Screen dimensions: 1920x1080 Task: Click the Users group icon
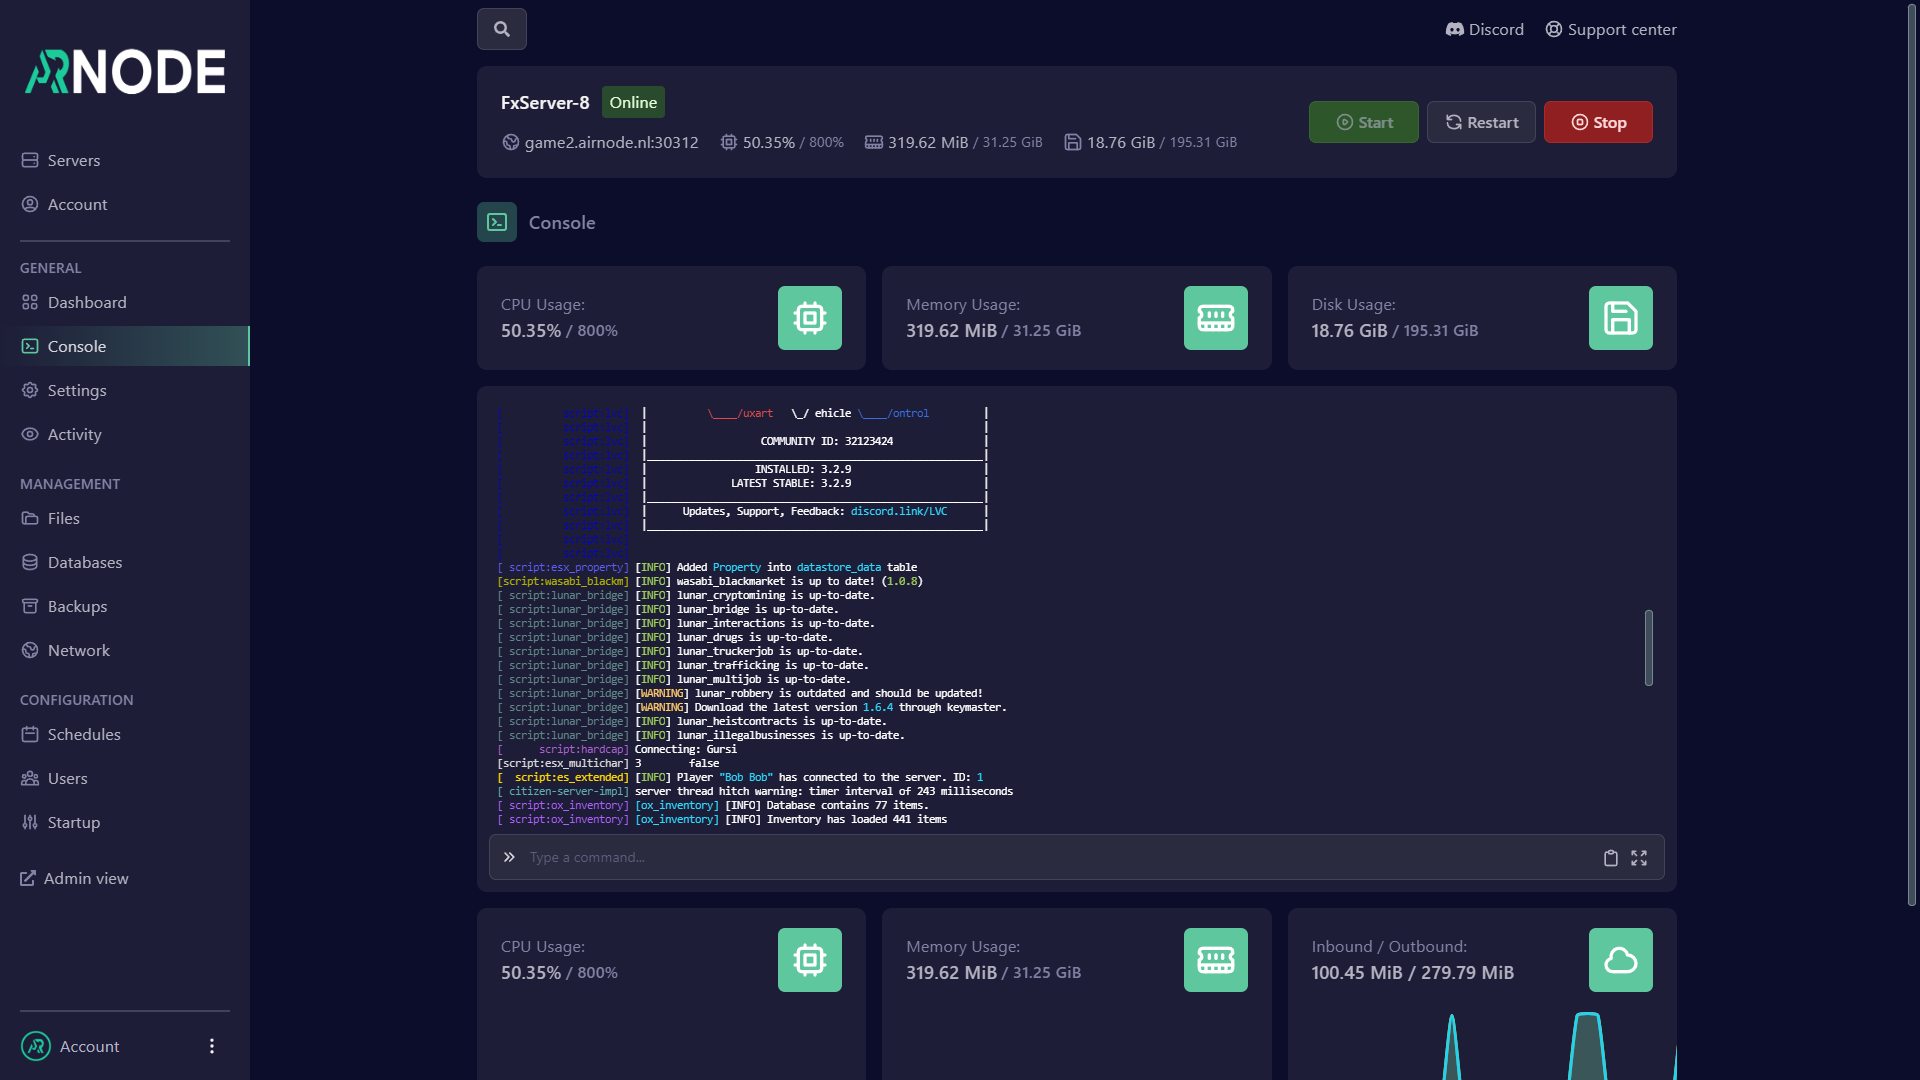[30, 778]
